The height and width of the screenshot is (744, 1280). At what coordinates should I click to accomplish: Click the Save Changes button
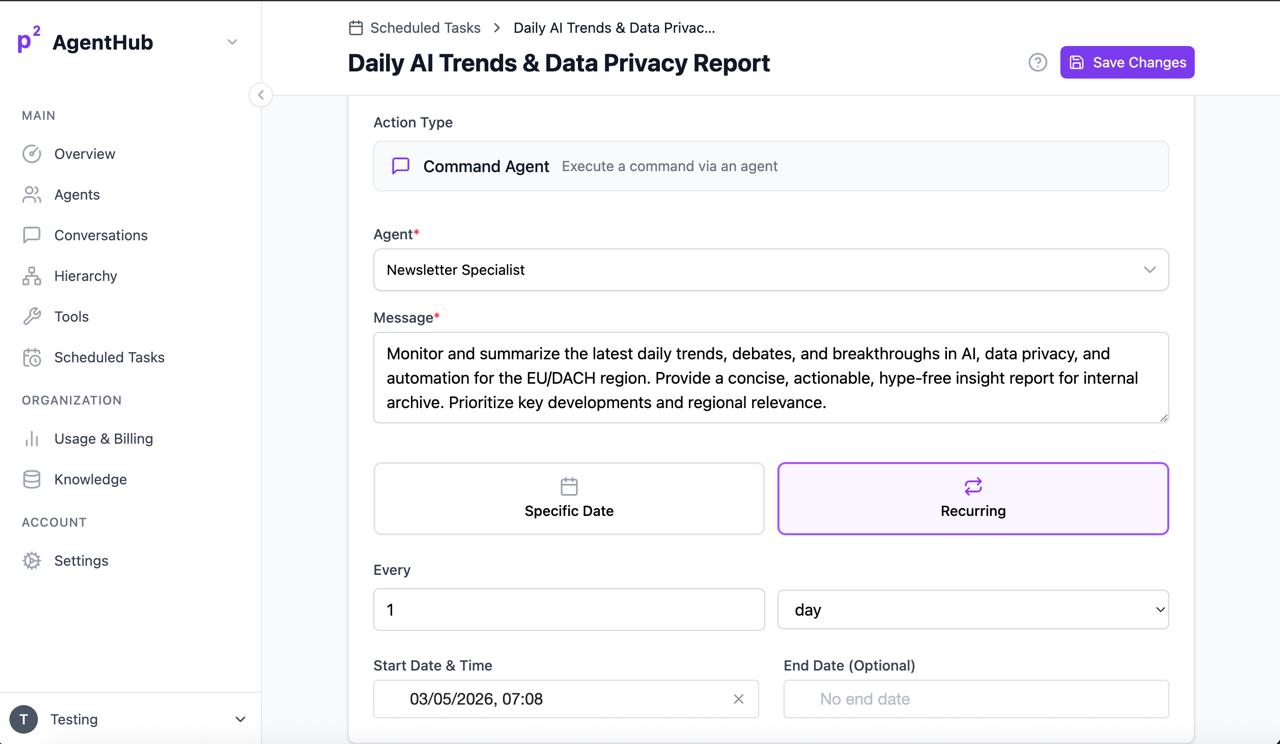pos(1127,62)
